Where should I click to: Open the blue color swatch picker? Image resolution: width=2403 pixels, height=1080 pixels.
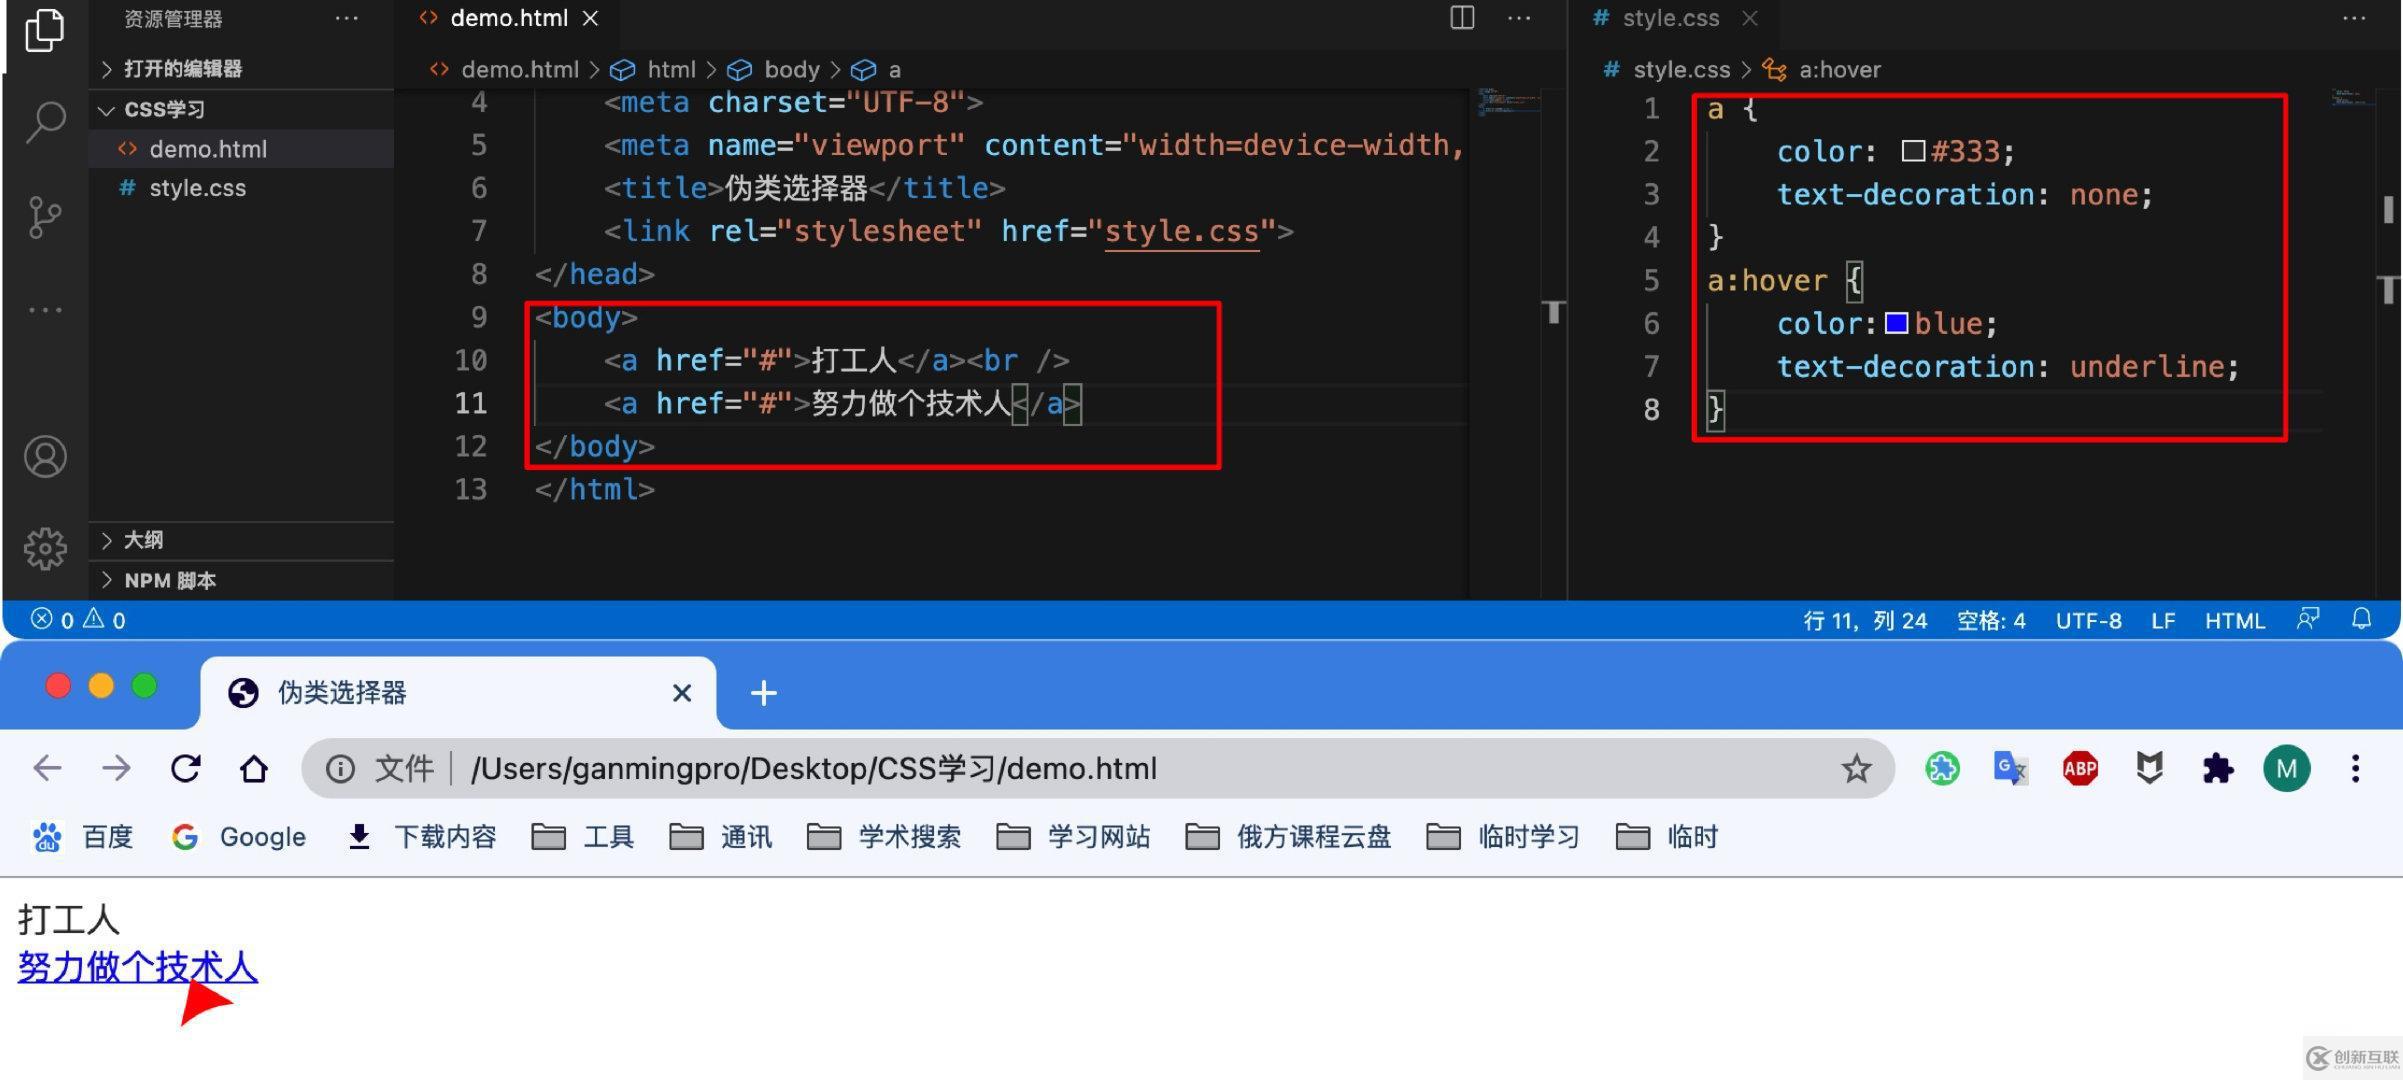(x=1896, y=323)
